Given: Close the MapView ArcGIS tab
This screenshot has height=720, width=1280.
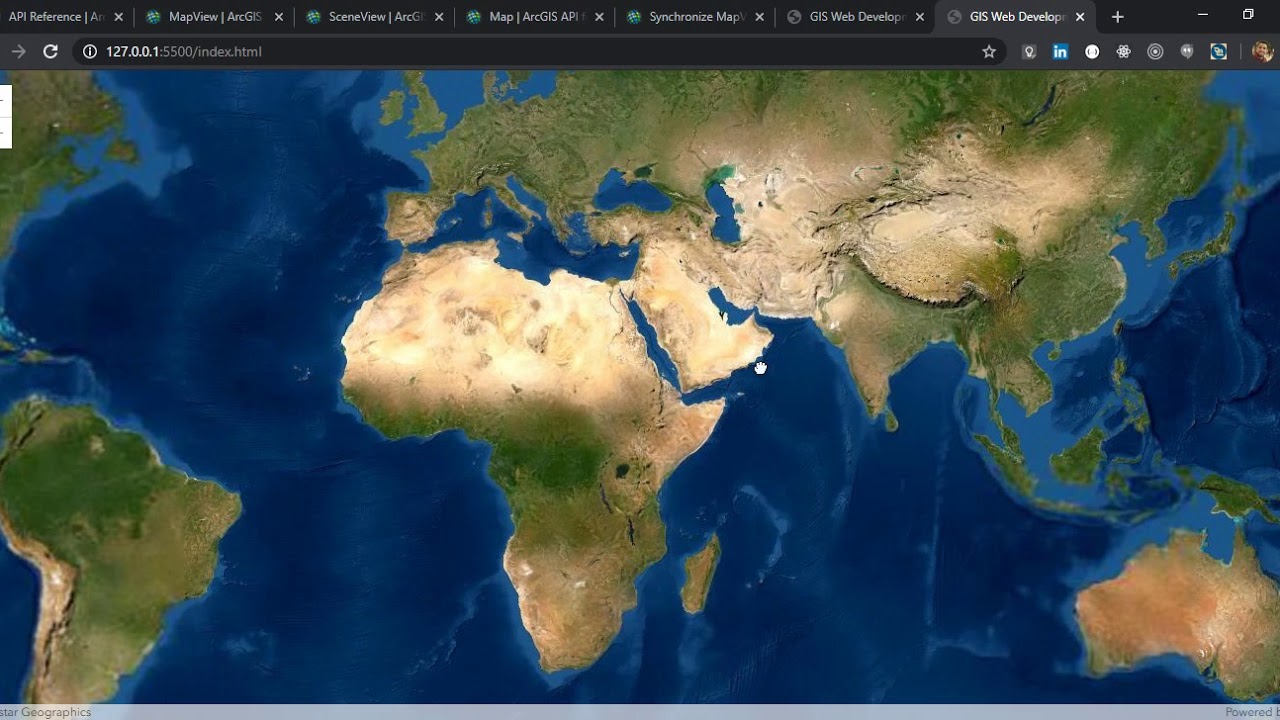Looking at the screenshot, I should (279, 17).
